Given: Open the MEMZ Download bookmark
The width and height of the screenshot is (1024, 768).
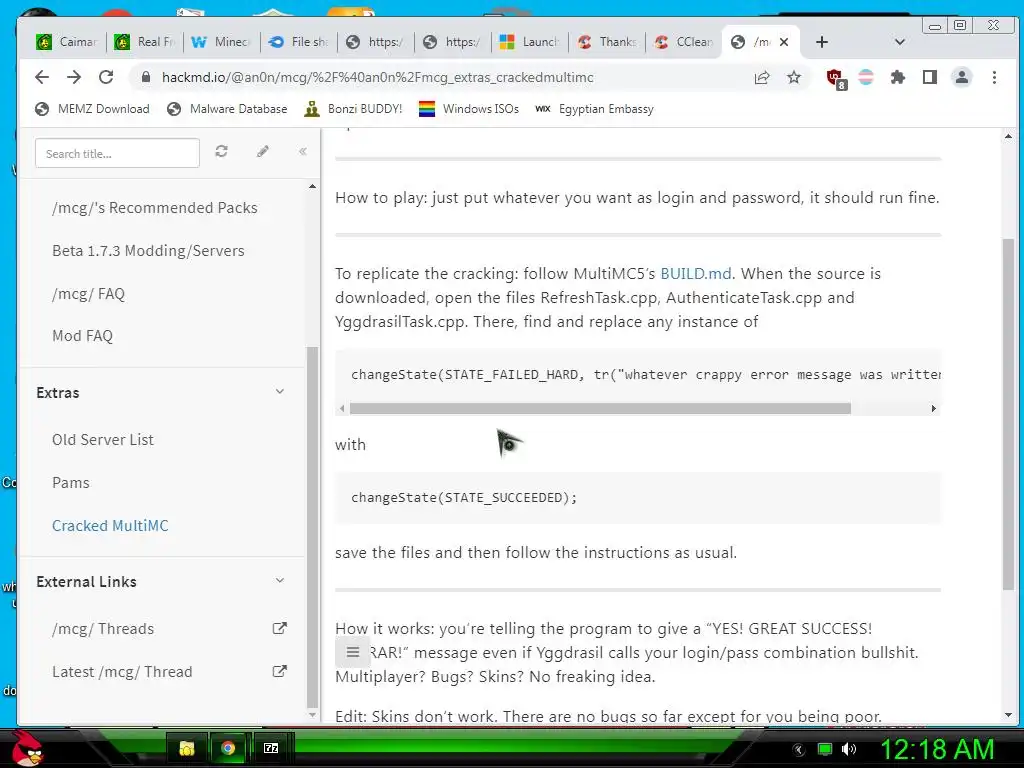Looking at the screenshot, I should [x=92, y=109].
